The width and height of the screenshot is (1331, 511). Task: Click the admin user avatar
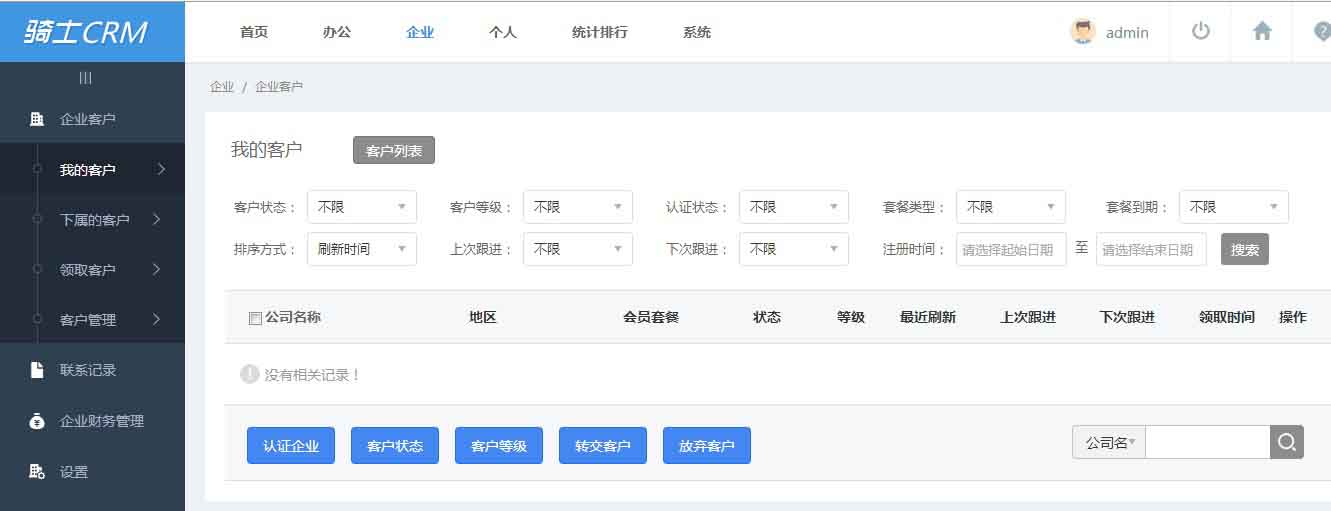1083,32
